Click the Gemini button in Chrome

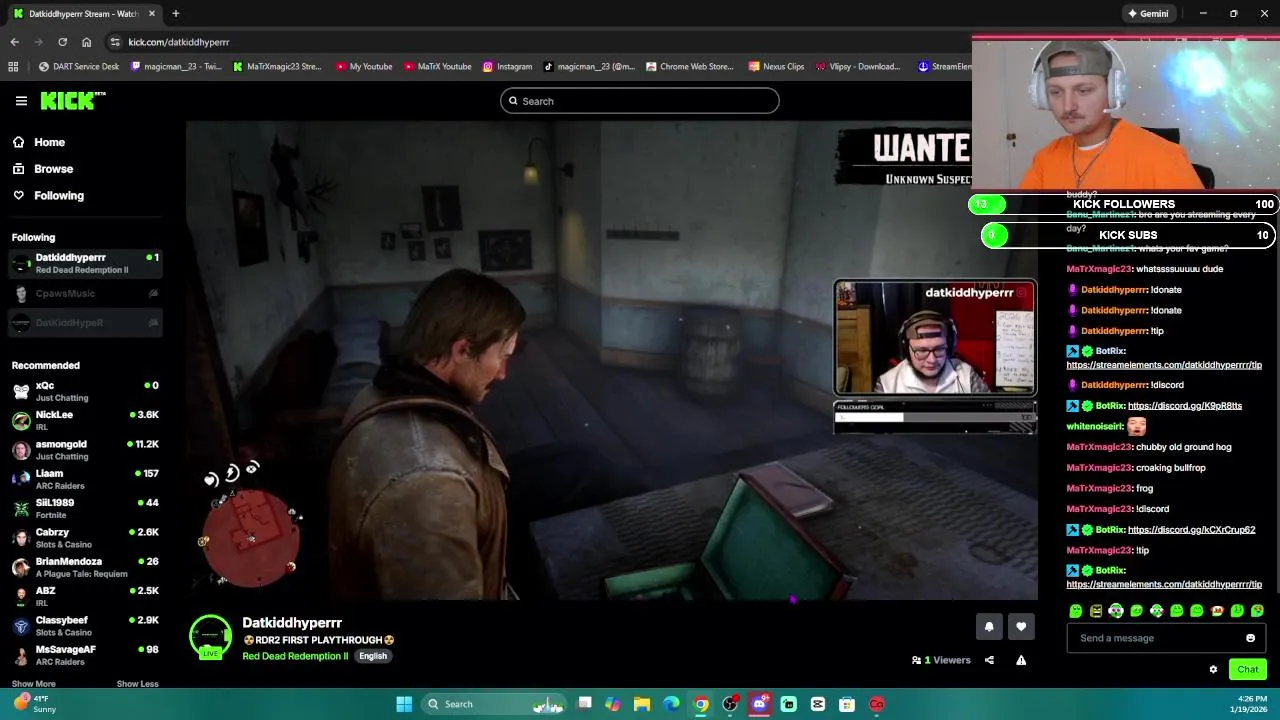[1147, 14]
